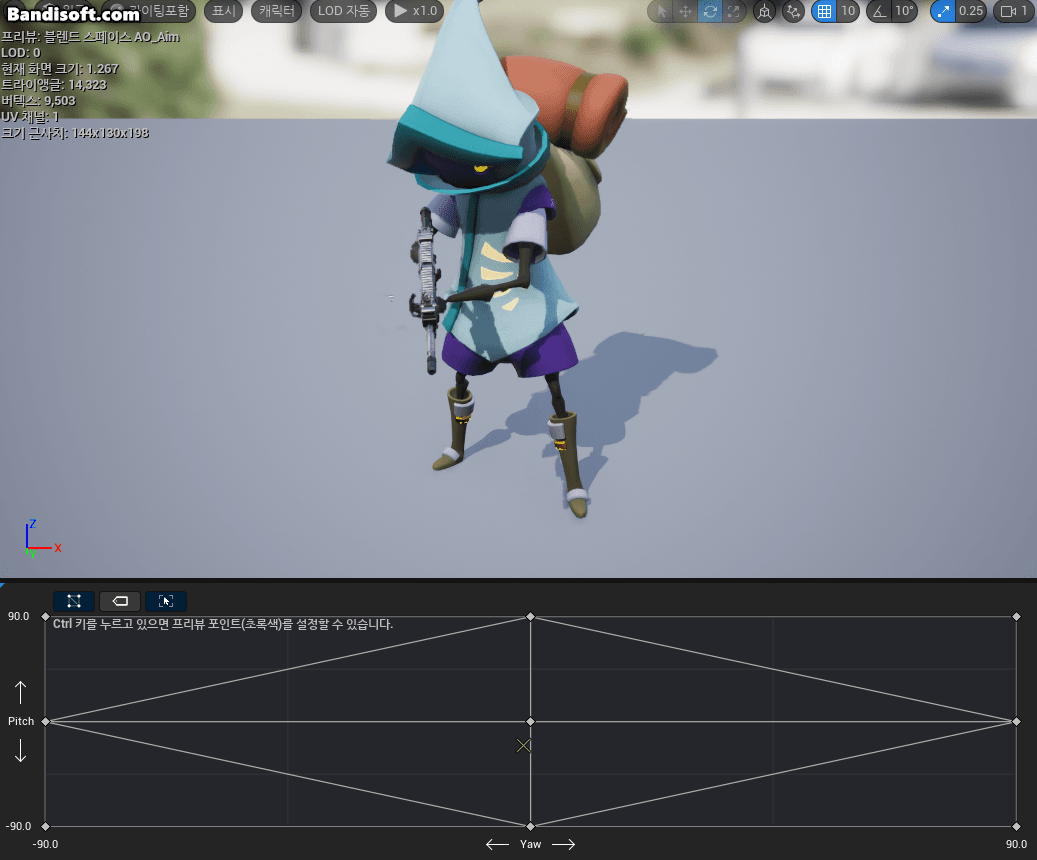Select sample at Yaw 90, Pitch 90
The image size is (1037, 860).
(1016, 617)
